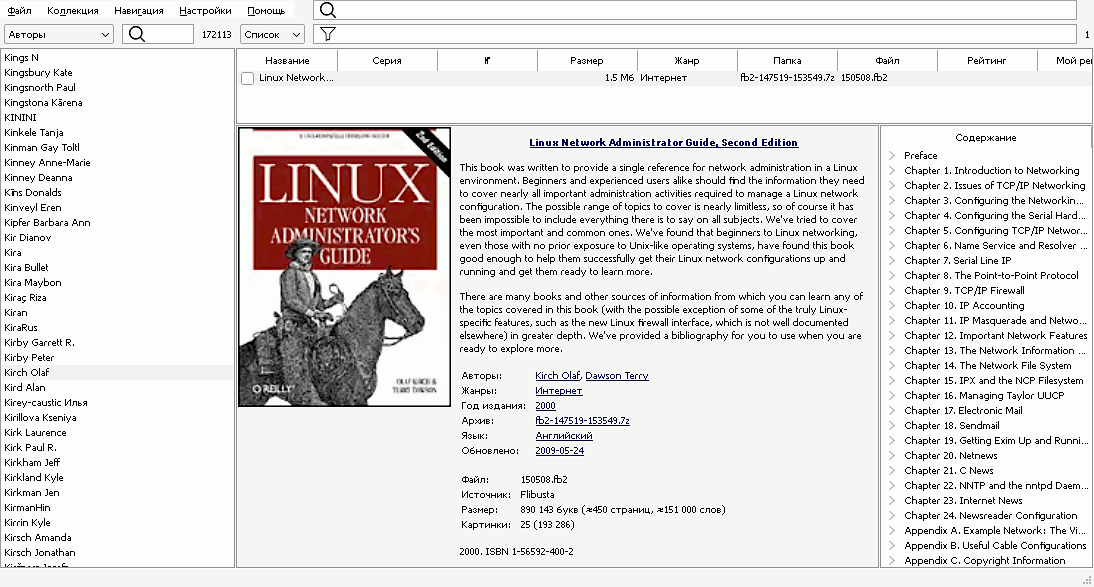Image resolution: width=1094 pixels, height=587 pixels.
Task: Expand Chapter 9. TCP/IP Firewall
Action: [892, 290]
